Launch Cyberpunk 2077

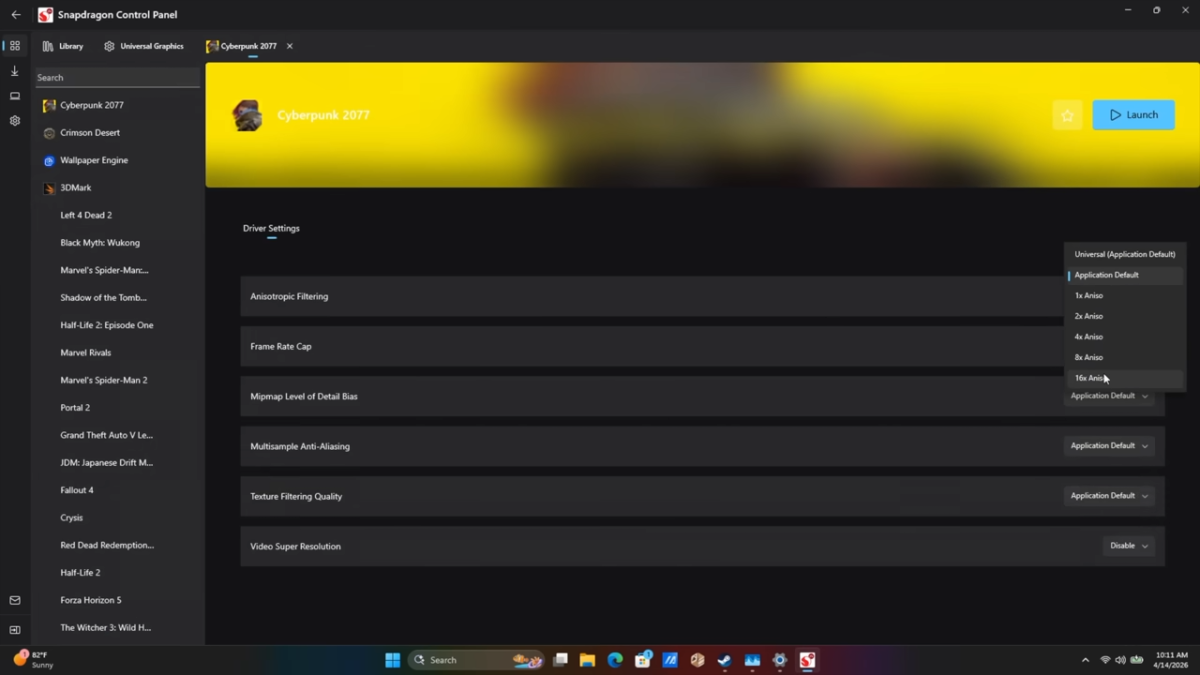[1133, 115]
